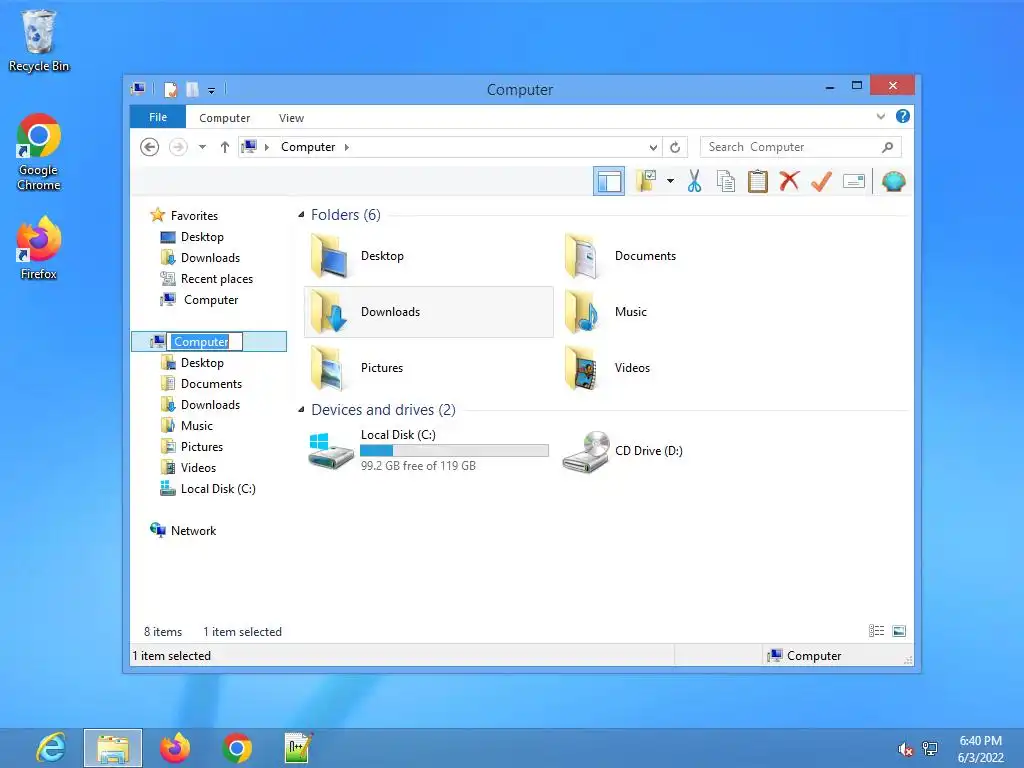This screenshot has width=1024, height=768.
Task: Select the Videos folder icon in content
Action: 583,368
